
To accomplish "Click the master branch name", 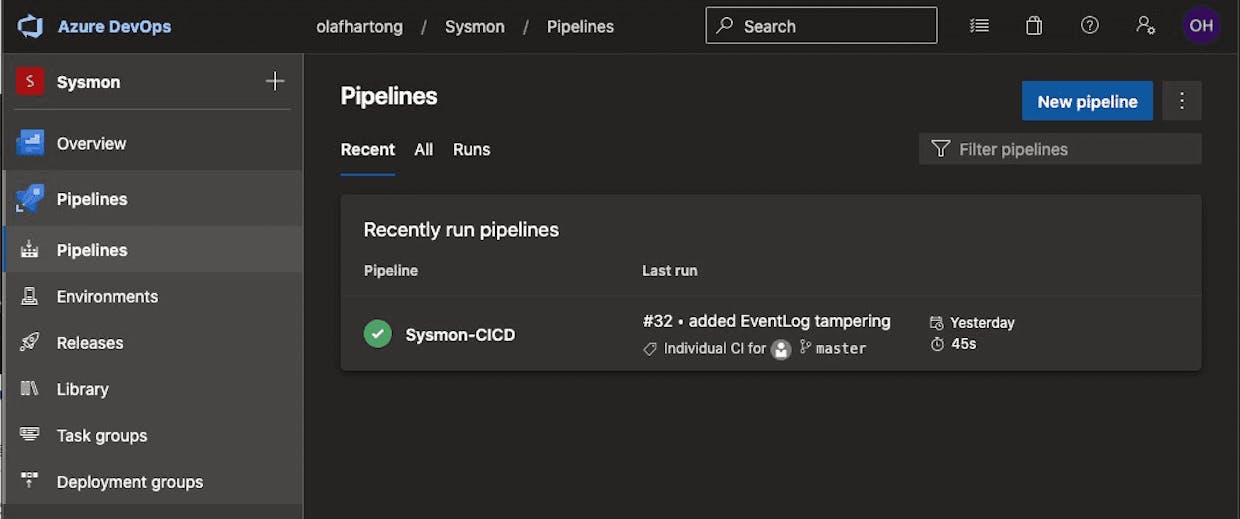I will [841, 349].
